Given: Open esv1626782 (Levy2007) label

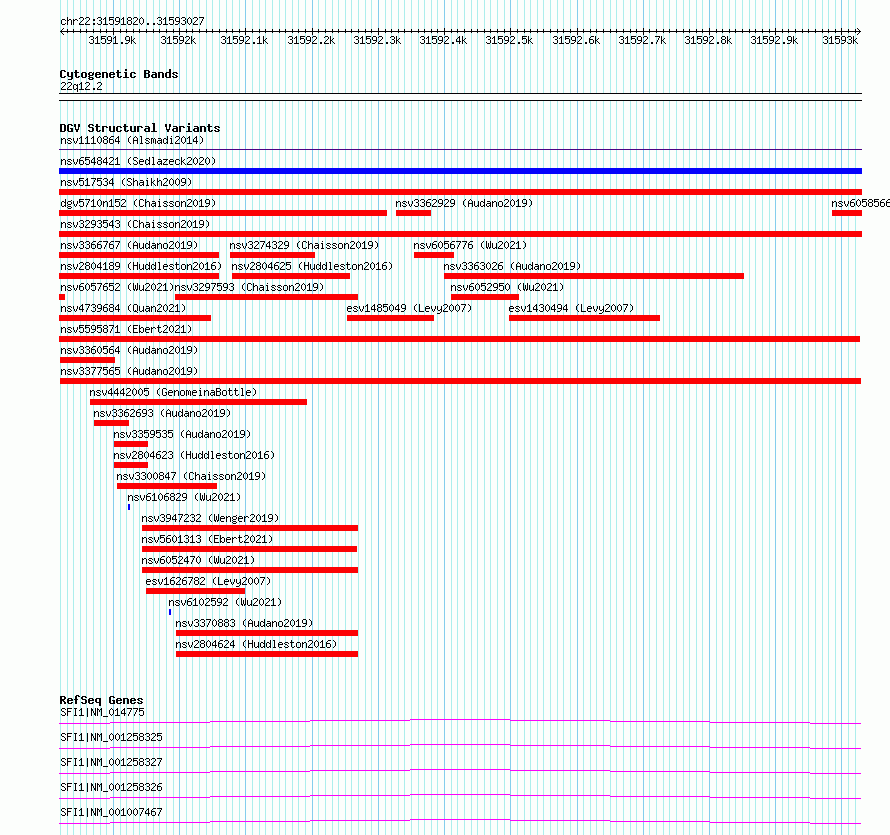Looking at the screenshot, I should [x=208, y=581].
